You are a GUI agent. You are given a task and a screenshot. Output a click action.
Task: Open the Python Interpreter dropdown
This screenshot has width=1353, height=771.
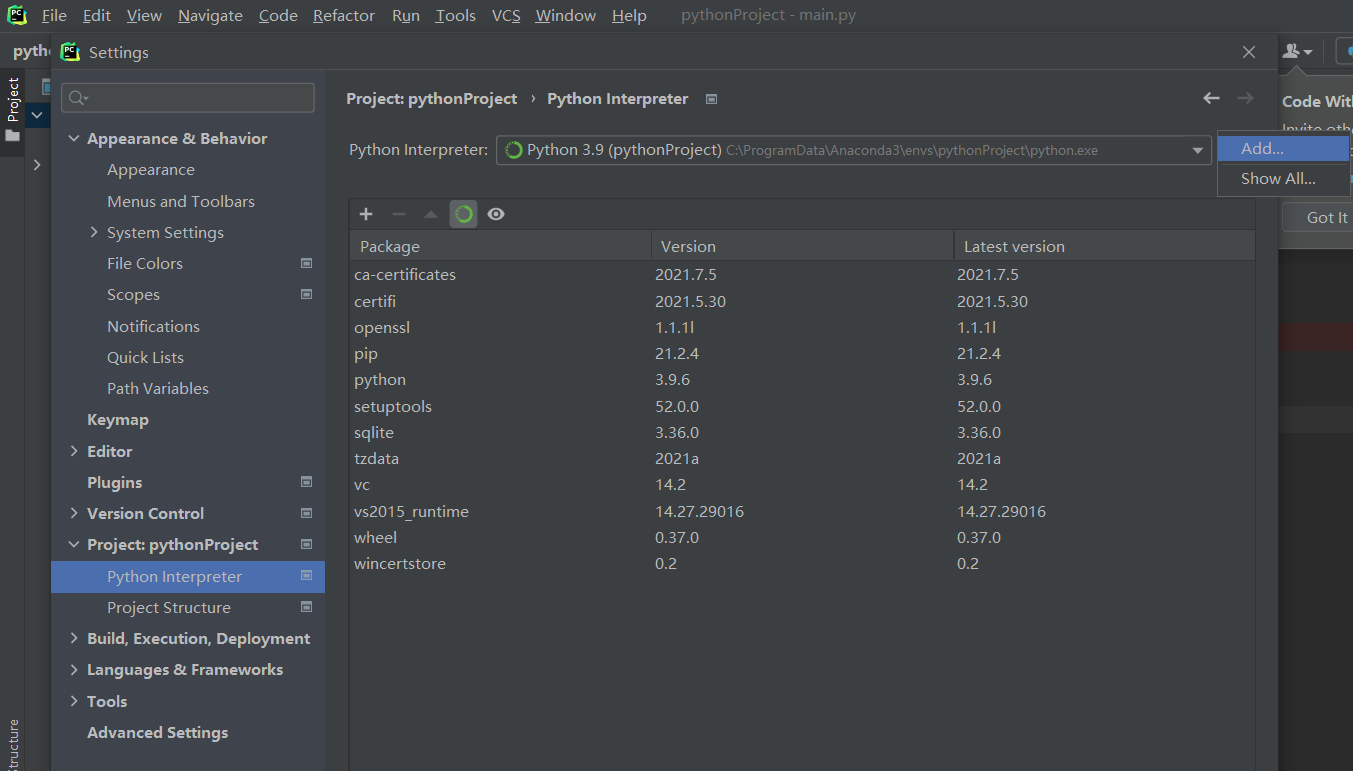[x=1197, y=150]
